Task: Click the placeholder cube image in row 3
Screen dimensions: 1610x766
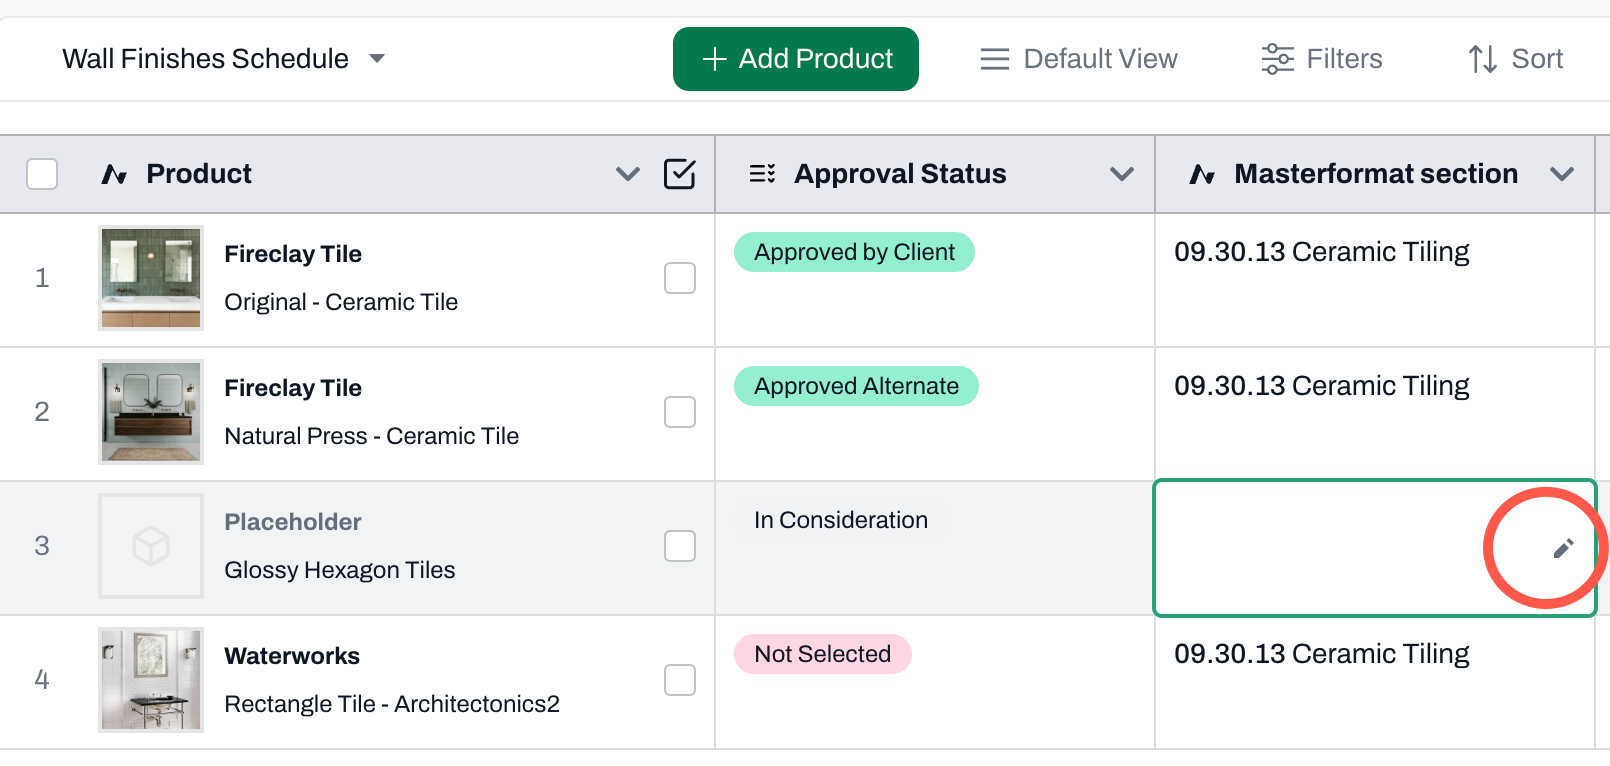Action: click(x=151, y=546)
